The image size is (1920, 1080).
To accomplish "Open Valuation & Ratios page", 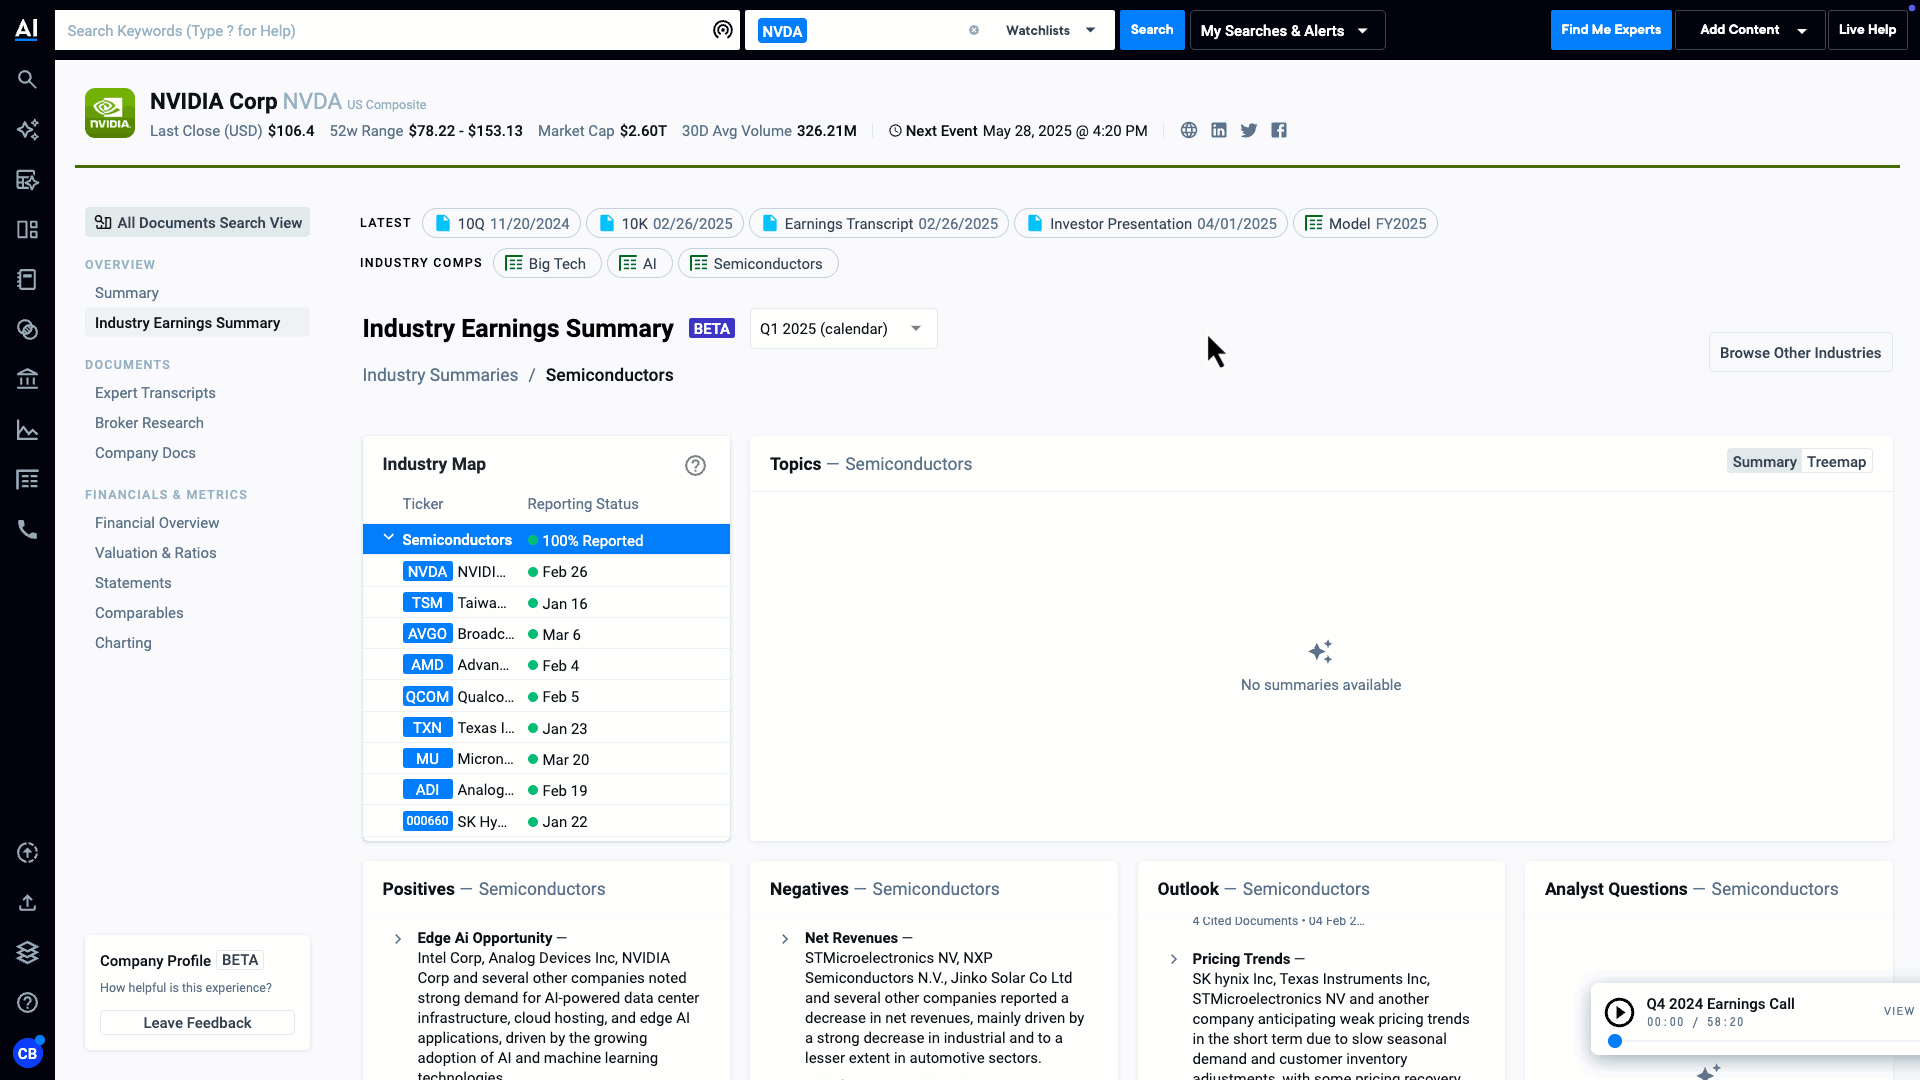I will coord(155,553).
